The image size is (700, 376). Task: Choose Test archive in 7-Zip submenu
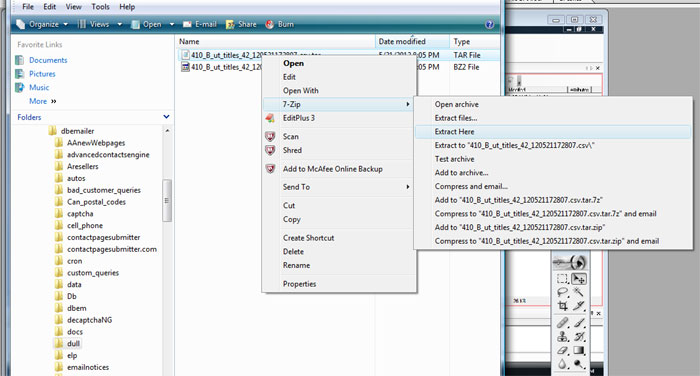553,159
